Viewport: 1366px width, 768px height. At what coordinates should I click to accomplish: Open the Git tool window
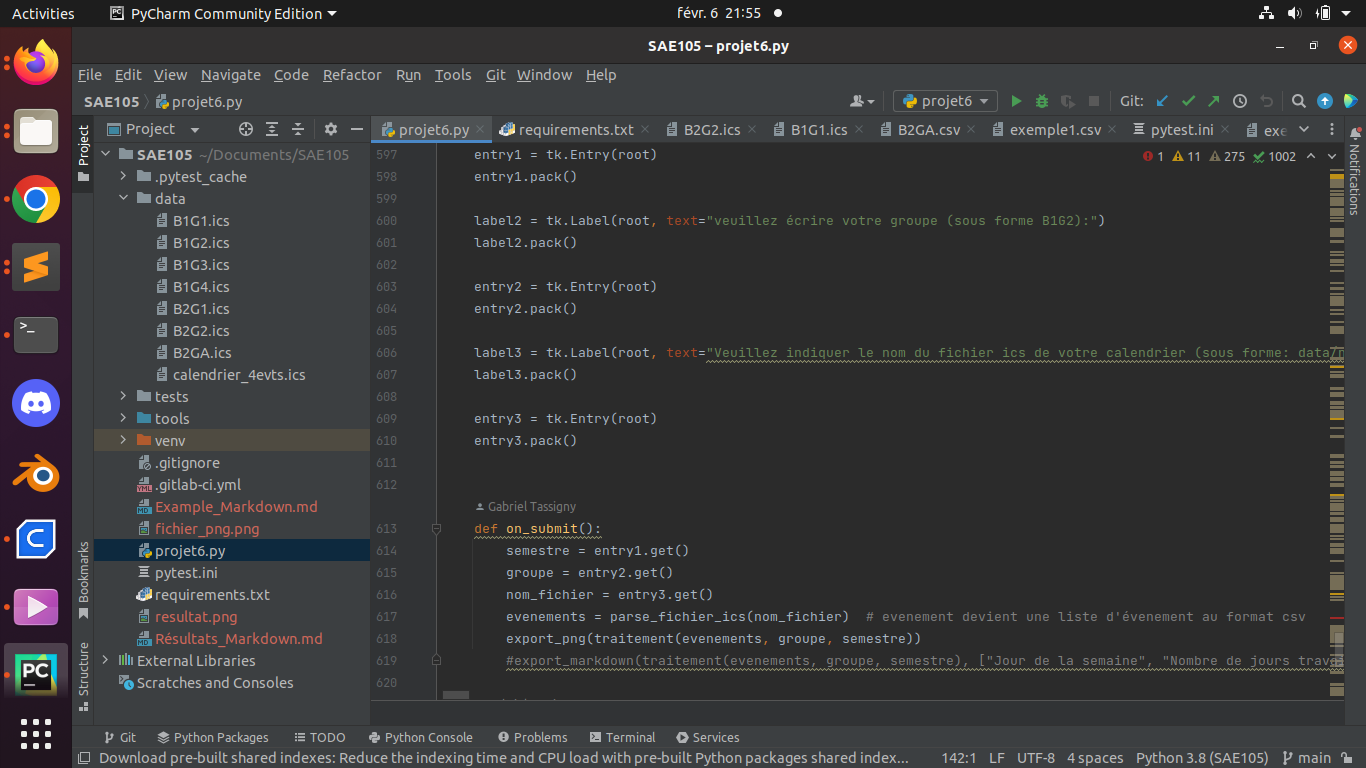click(x=120, y=737)
